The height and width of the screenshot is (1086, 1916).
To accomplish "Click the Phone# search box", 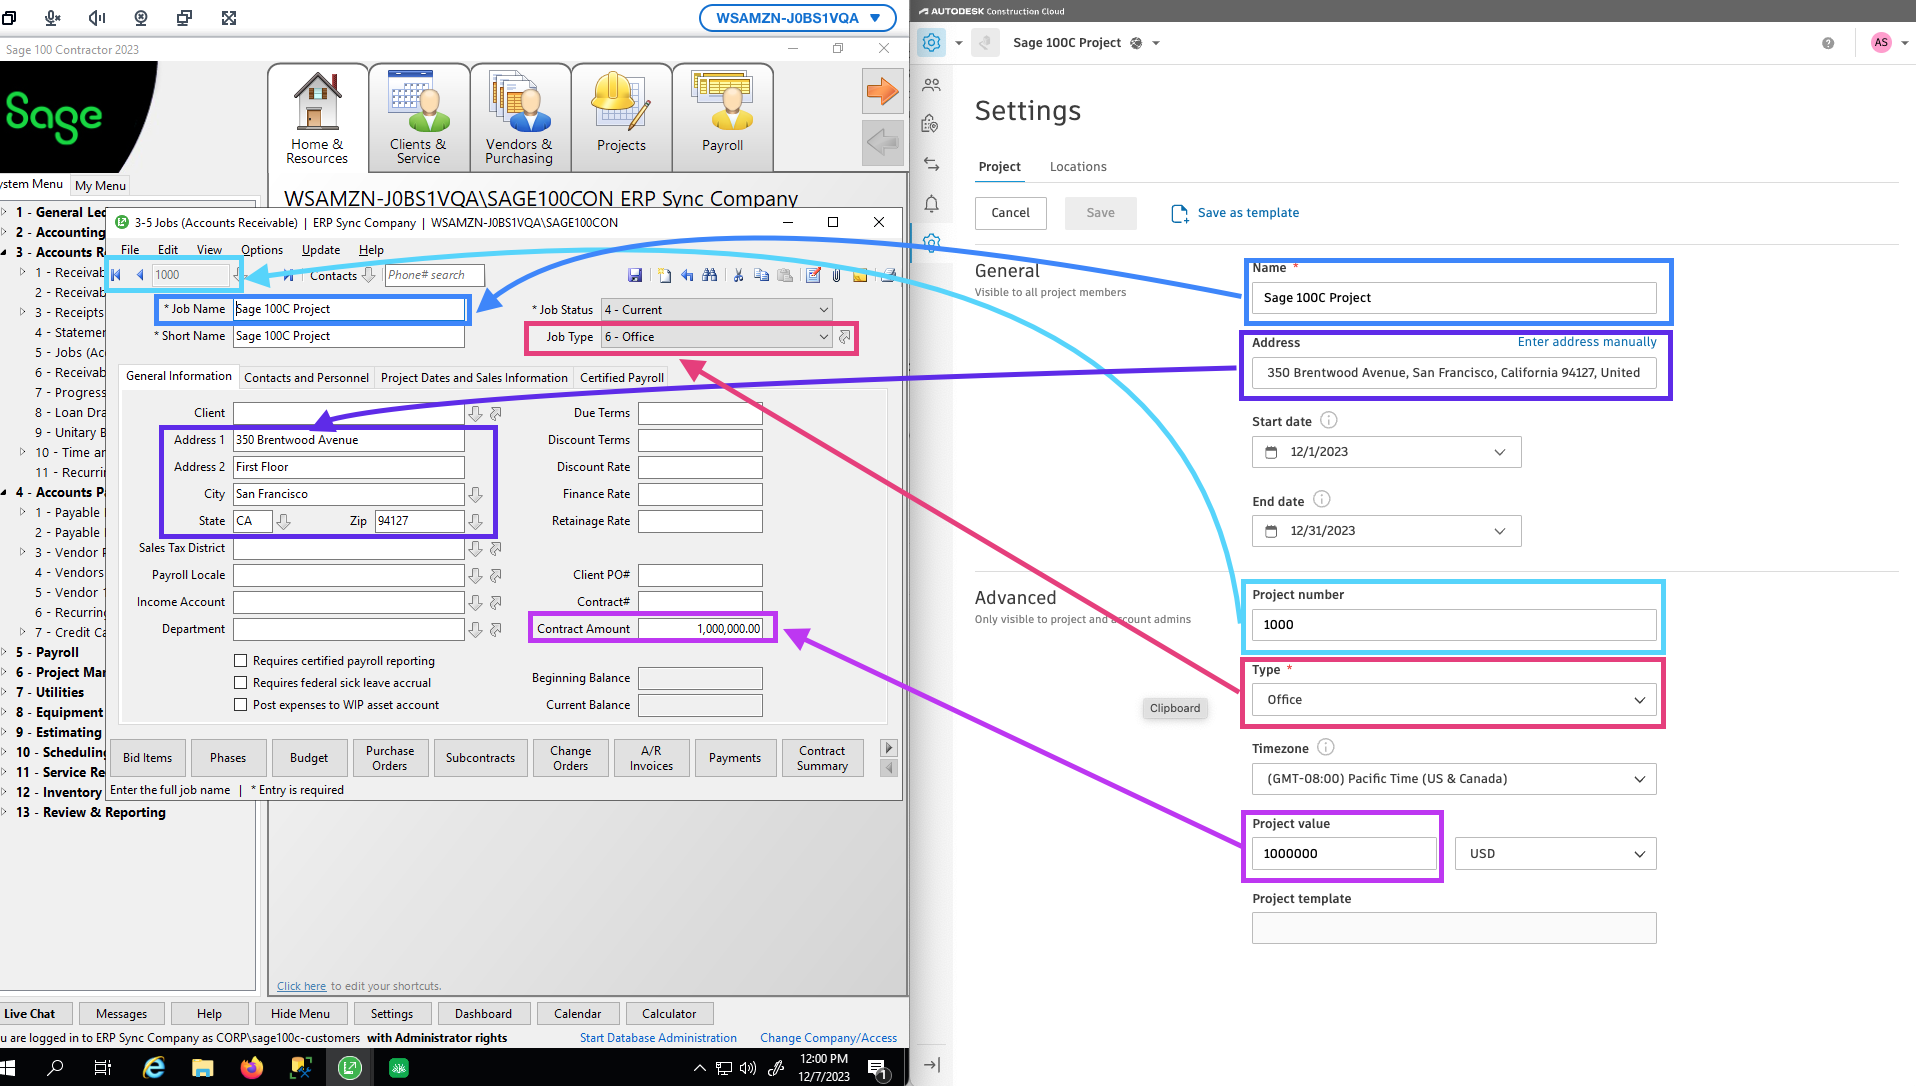I will pos(434,275).
